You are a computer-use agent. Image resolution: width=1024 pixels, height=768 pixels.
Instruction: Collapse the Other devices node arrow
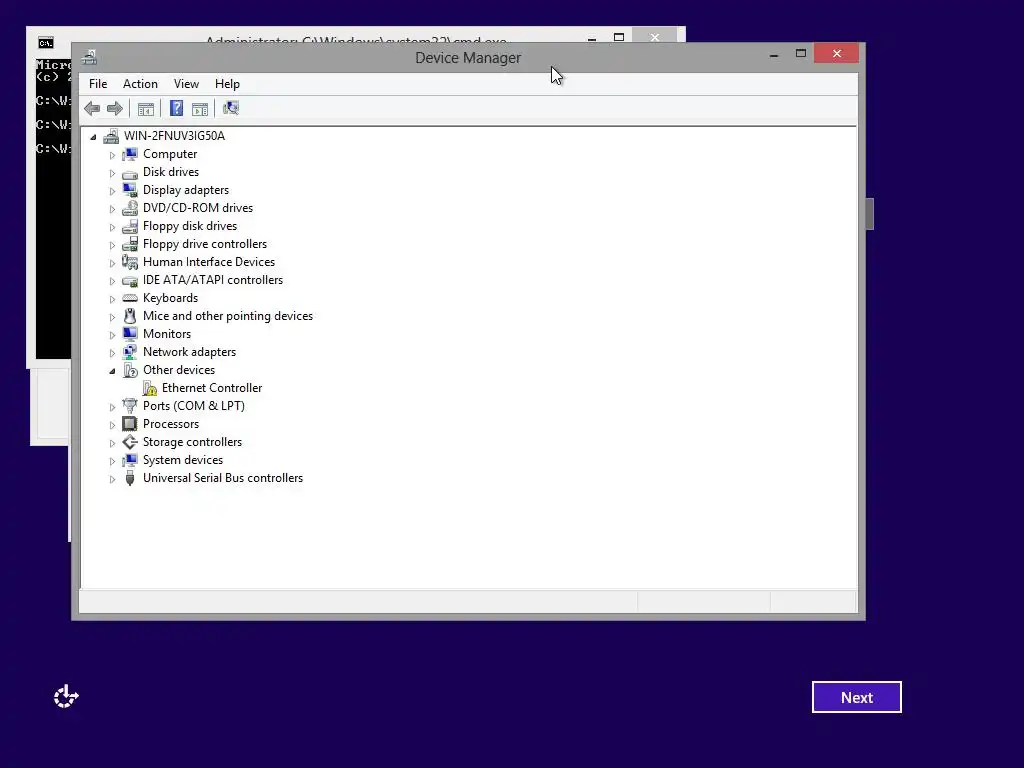coord(112,371)
